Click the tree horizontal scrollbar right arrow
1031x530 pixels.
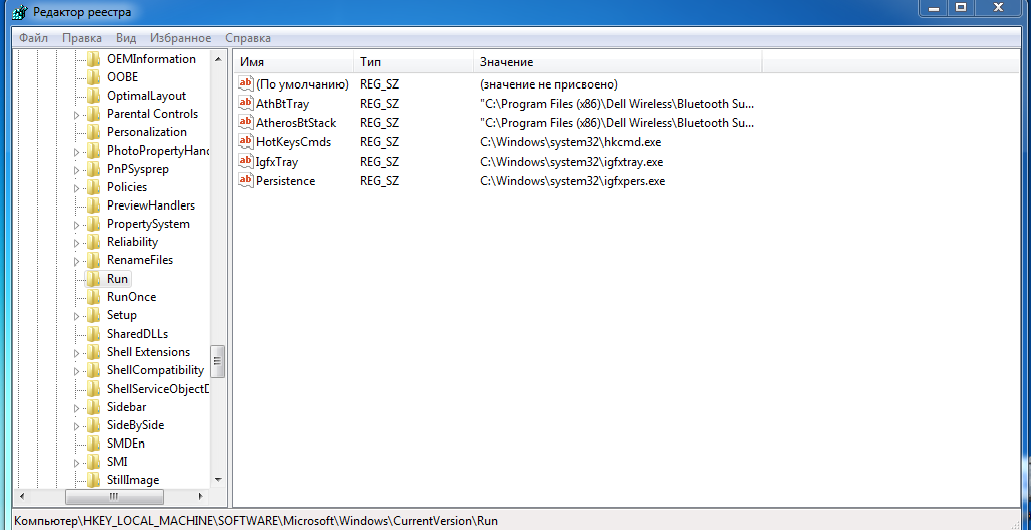pyautogui.click(x=201, y=496)
